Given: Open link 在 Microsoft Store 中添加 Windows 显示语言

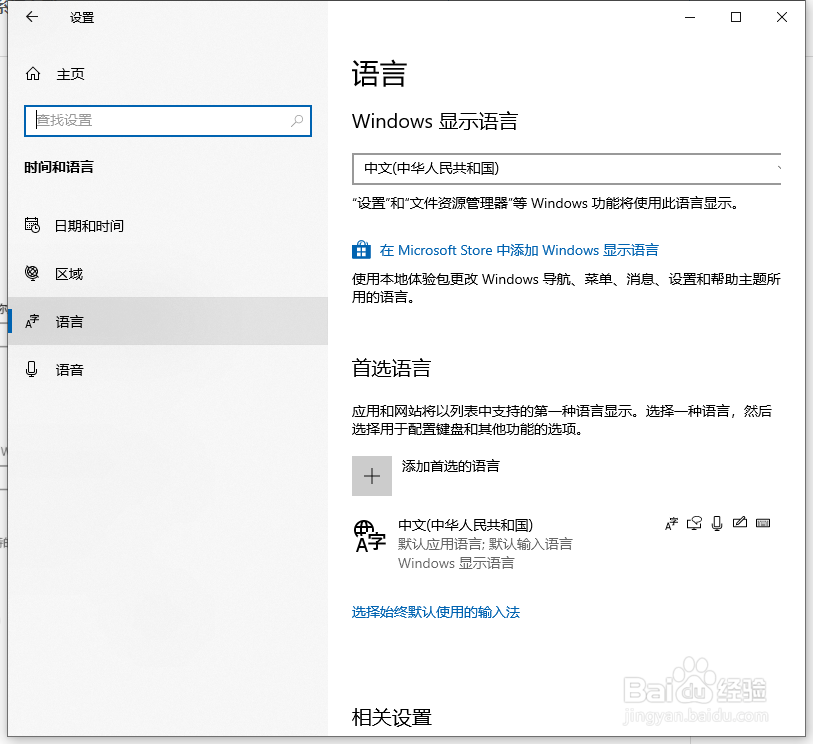Looking at the screenshot, I should pos(519,250).
